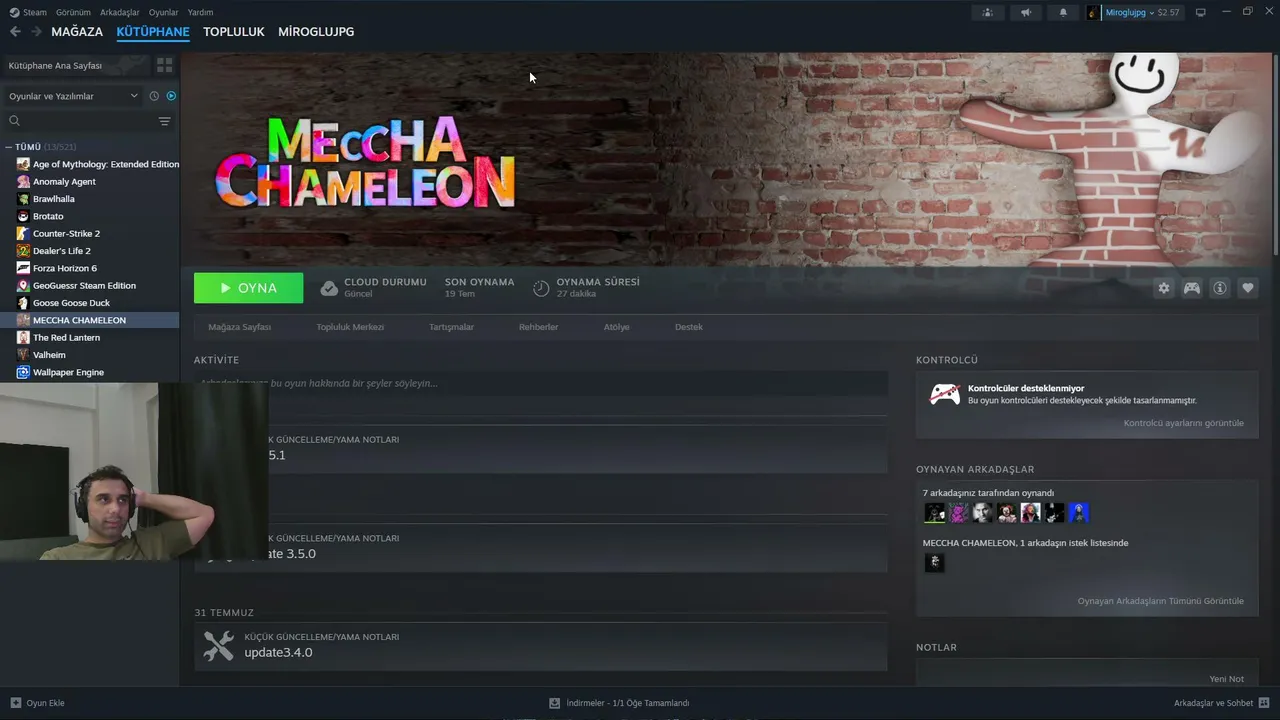The width and height of the screenshot is (1280, 720).
Task: Click the wrench icon beside update3.4.0
Action: tap(218, 645)
